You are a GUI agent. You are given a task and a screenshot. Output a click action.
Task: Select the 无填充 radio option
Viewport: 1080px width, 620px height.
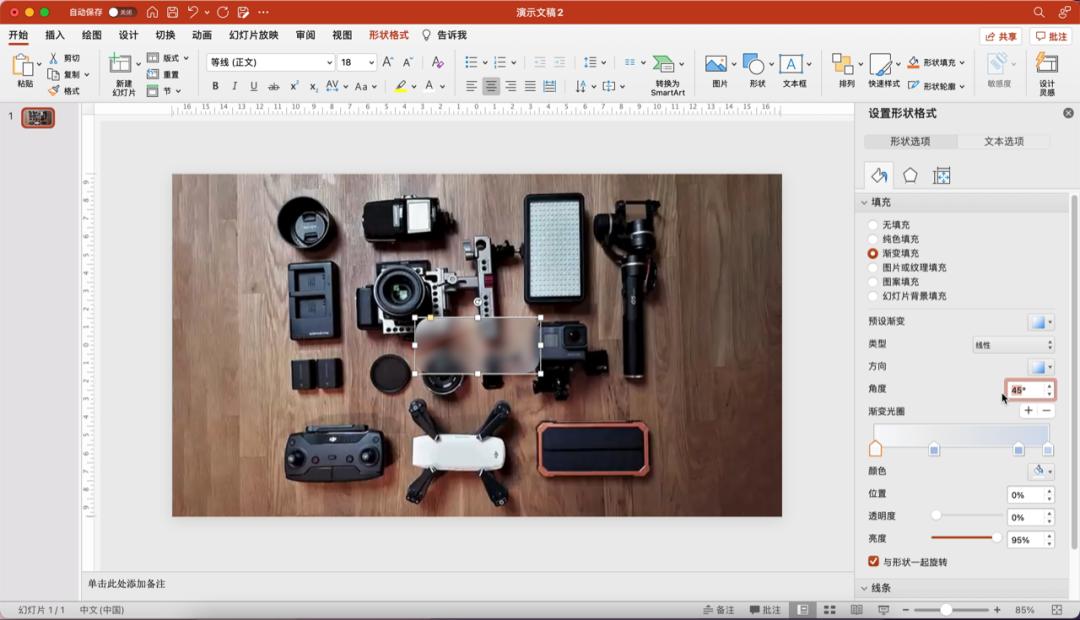coord(873,225)
